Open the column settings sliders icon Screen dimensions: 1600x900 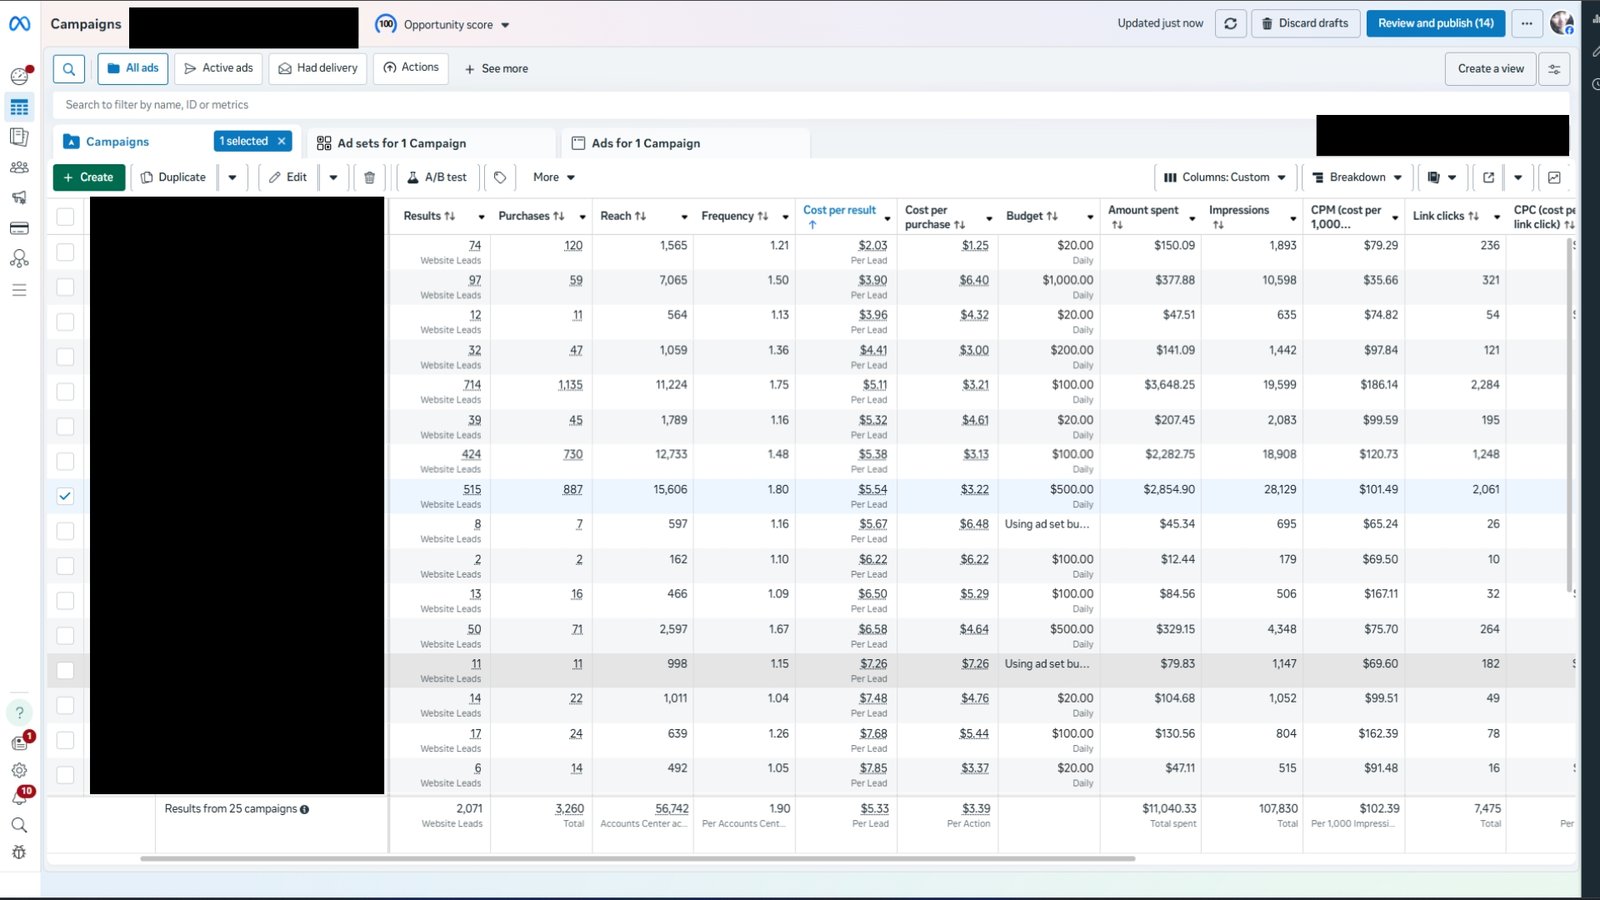point(1554,69)
